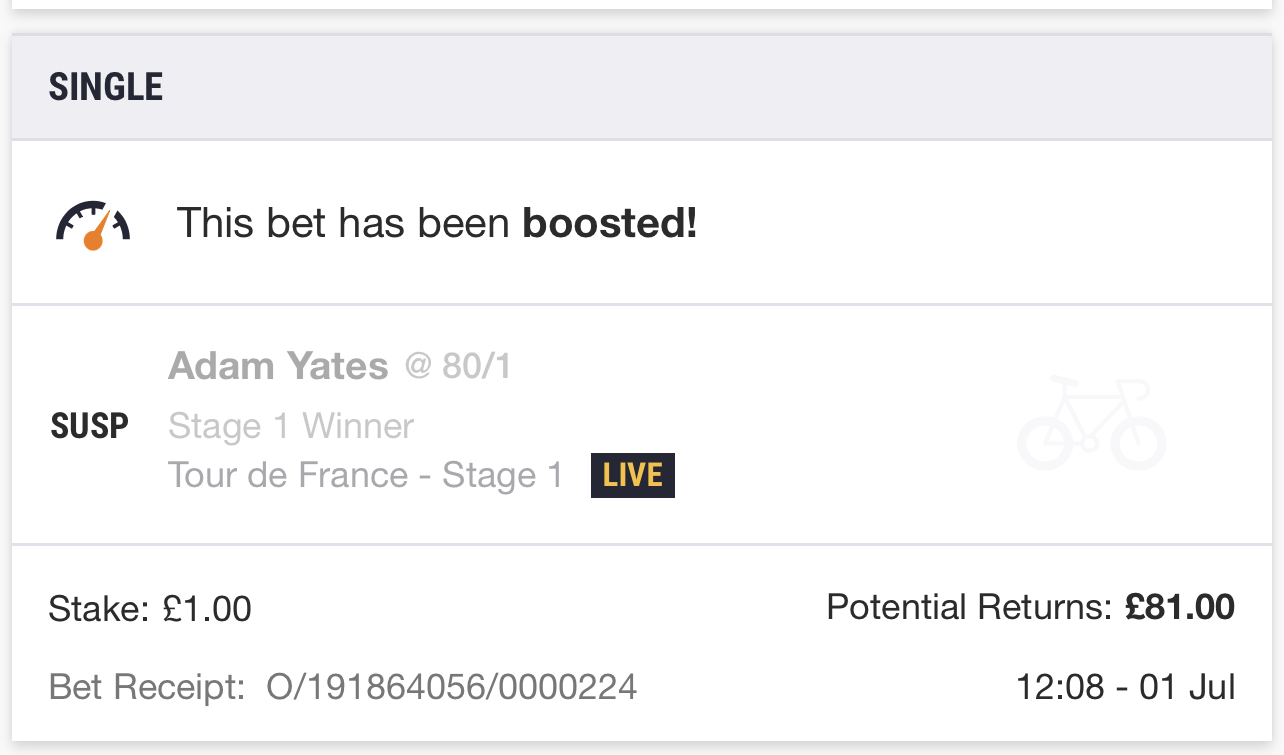Screen dimensions: 1284x755
Task: Click the Potential Returns label
Action: click(968, 607)
